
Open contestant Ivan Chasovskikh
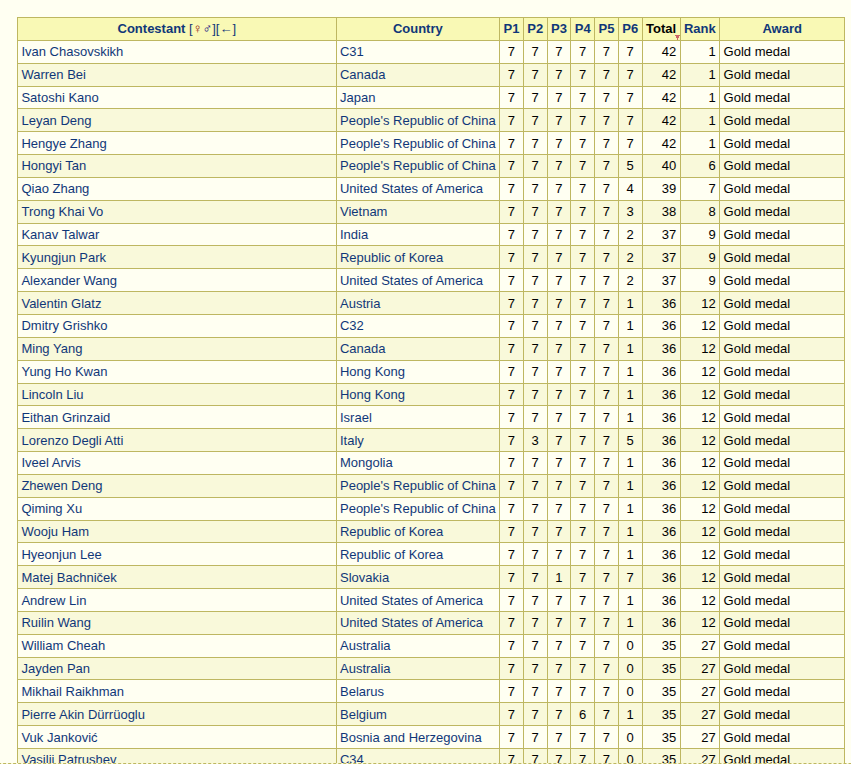tap(72, 52)
